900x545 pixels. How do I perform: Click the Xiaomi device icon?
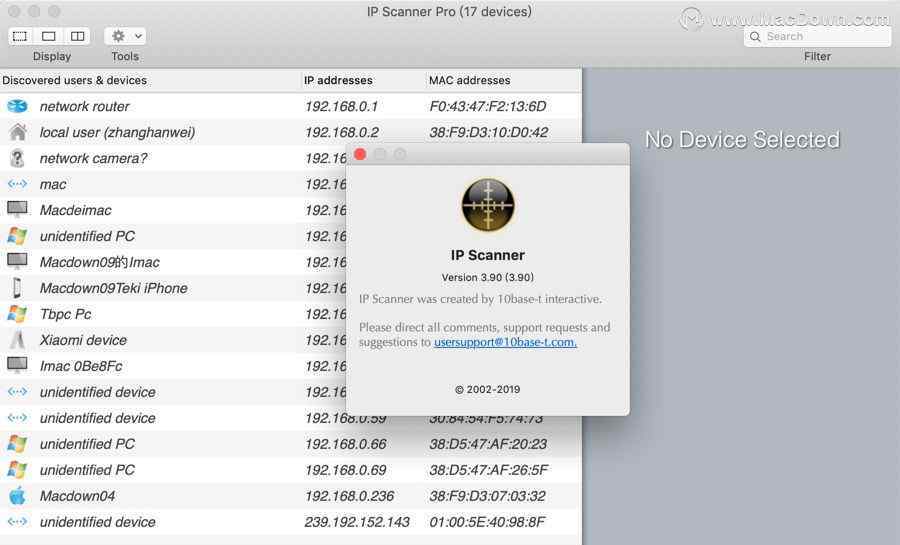(17, 340)
